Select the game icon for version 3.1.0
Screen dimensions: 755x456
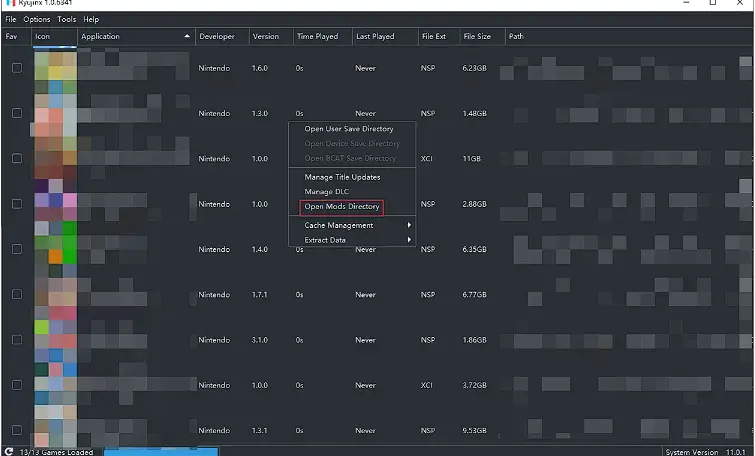point(54,340)
